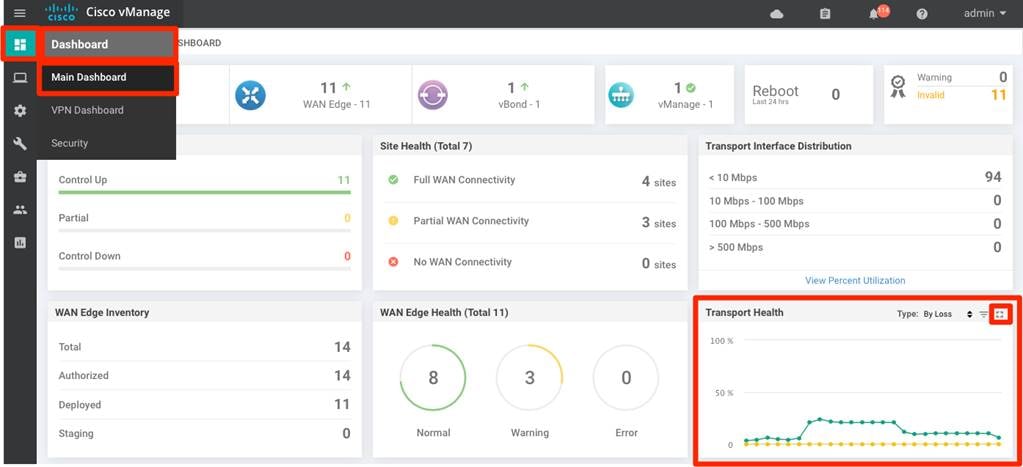
Task: Click the certificate ribbon icon
Action: coord(898,86)
